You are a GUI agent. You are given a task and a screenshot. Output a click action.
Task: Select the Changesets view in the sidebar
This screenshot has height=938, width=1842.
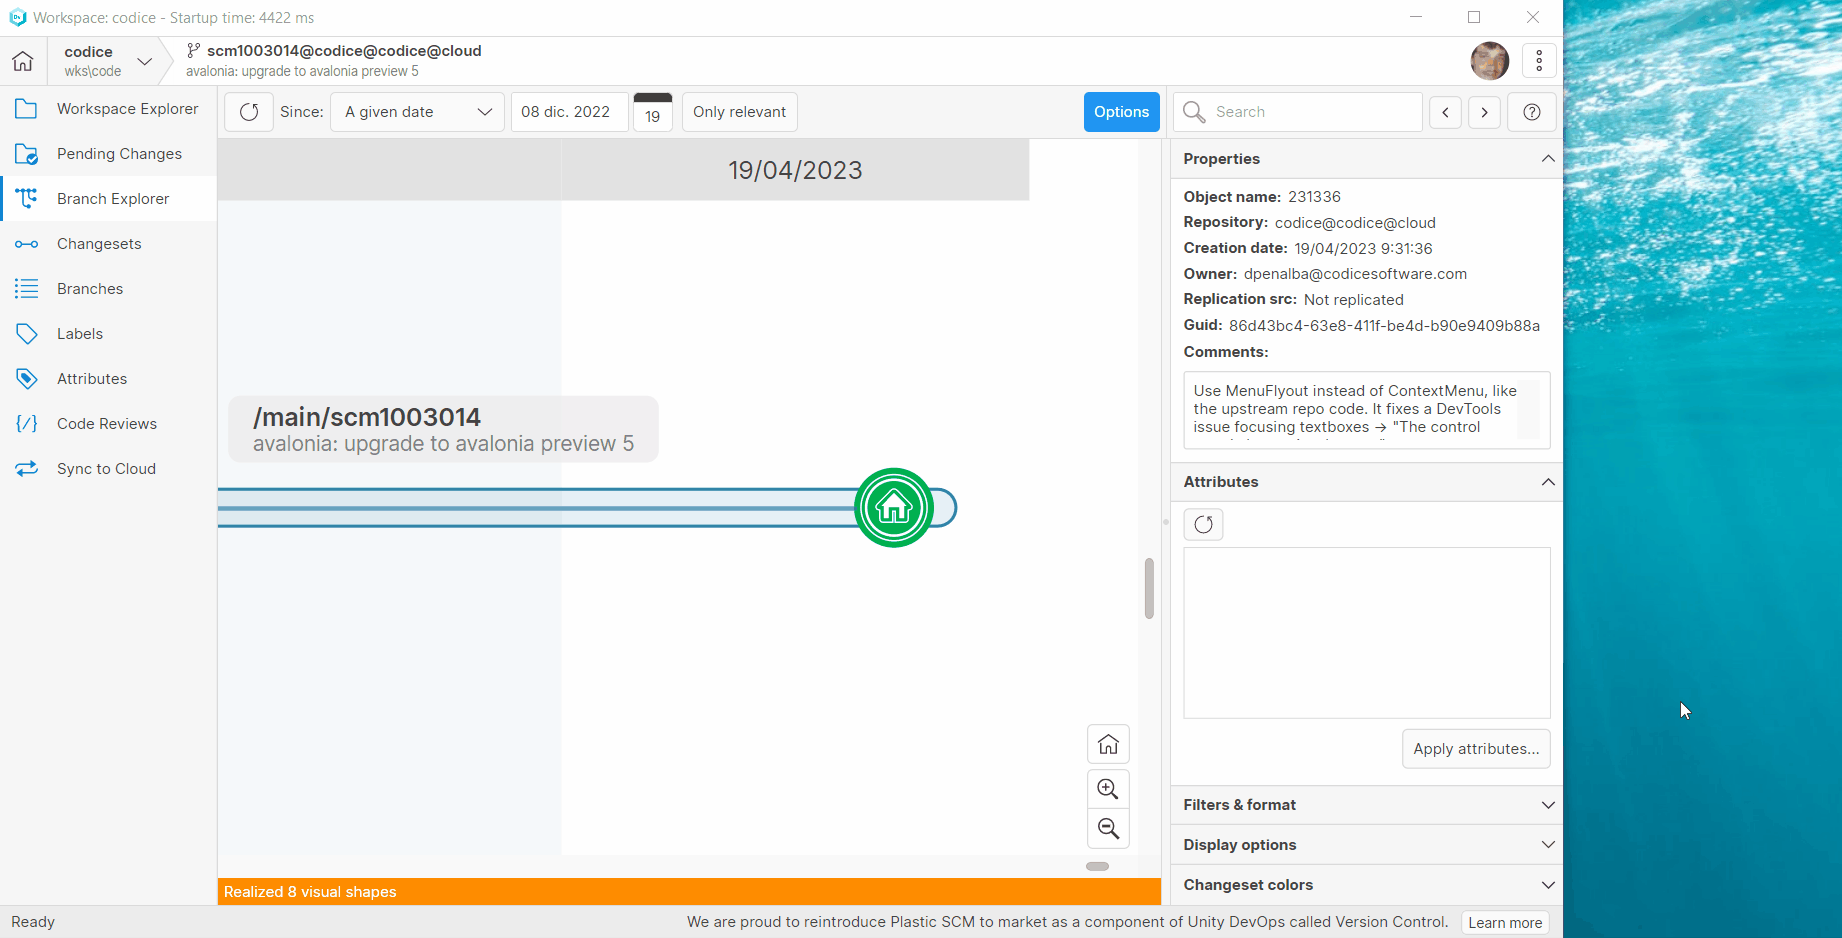point(99,243)
